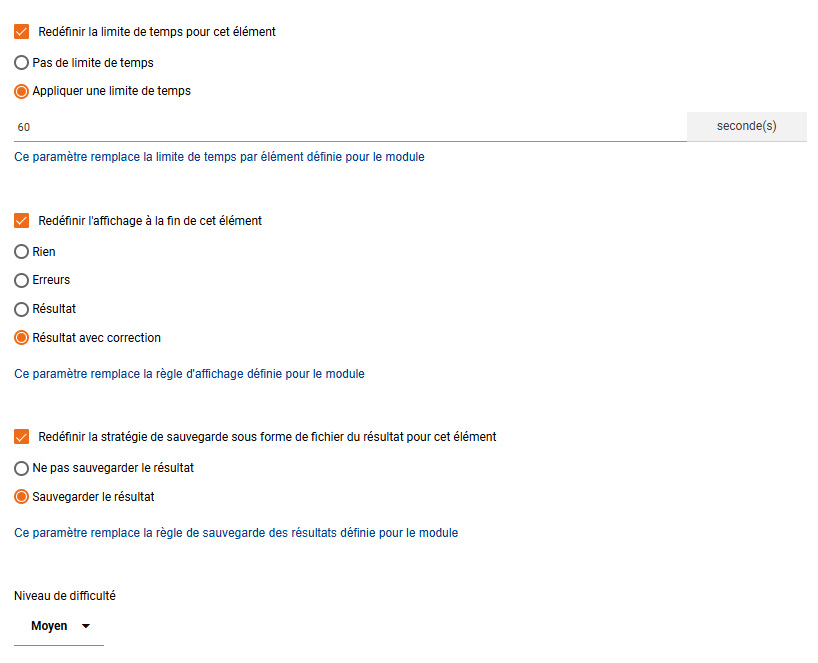
Task: Select 'Appliquer une limite de temps' radio
Action: tap(22, 91)
